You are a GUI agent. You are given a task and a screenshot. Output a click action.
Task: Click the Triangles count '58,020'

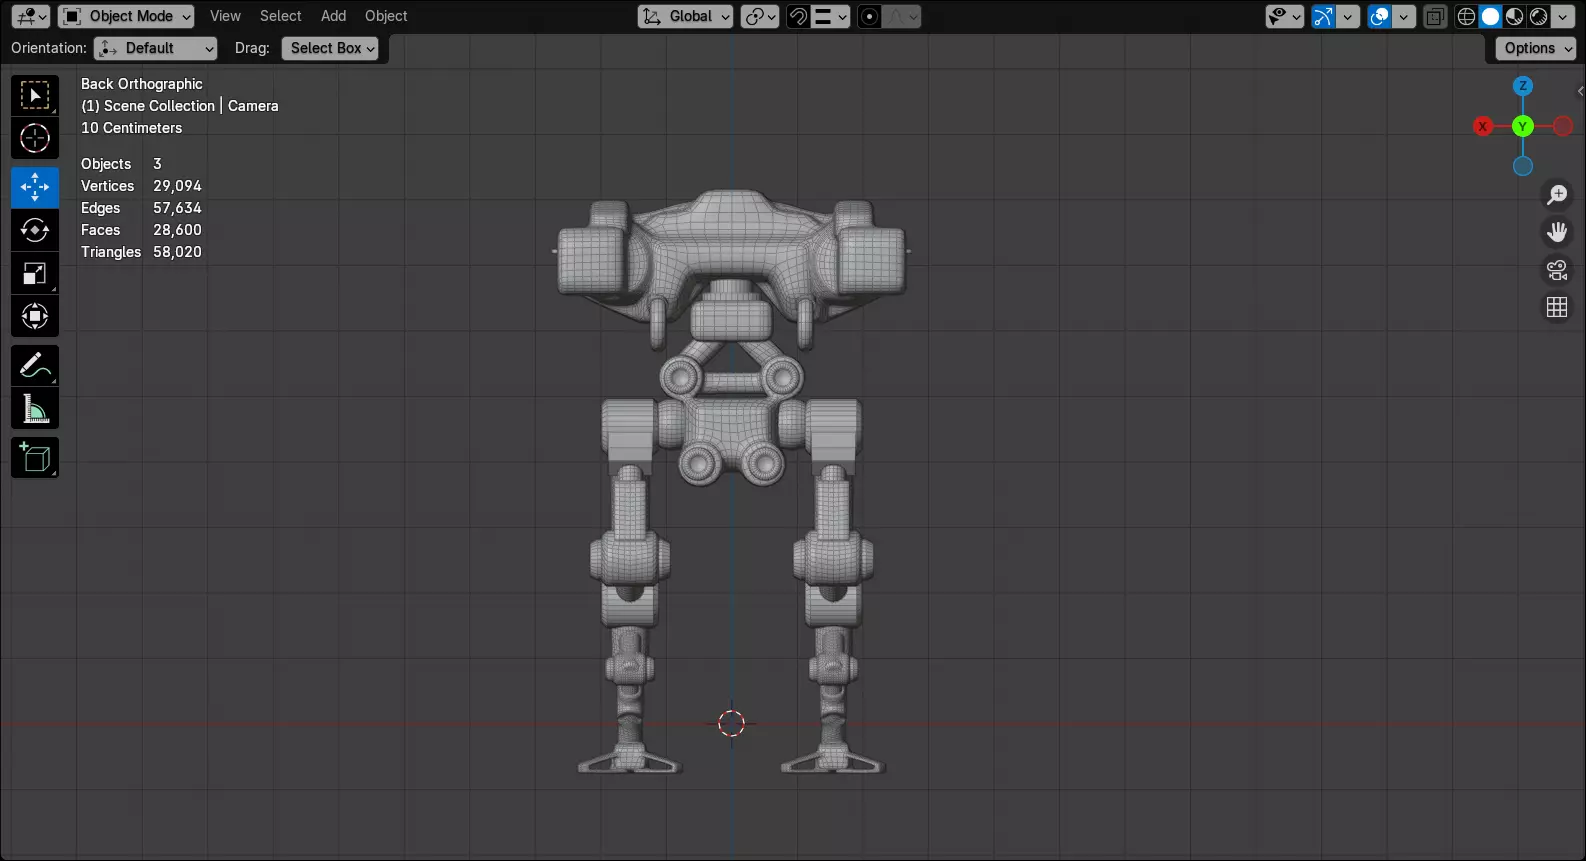tap(177, 252)
